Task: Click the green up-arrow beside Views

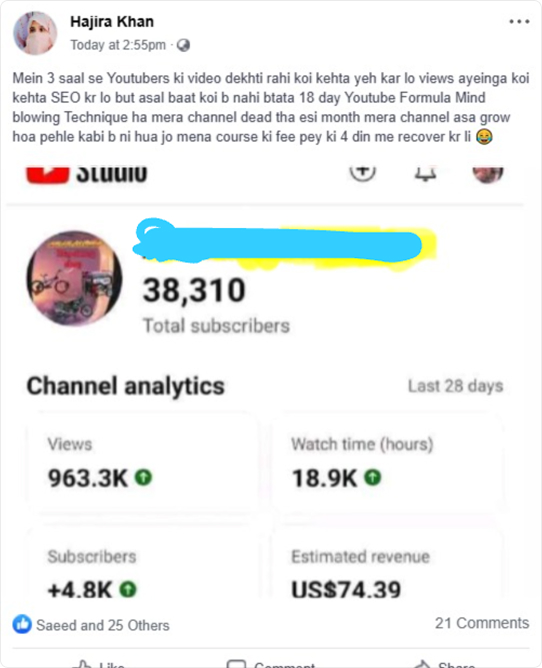Action: click(144, 477)
